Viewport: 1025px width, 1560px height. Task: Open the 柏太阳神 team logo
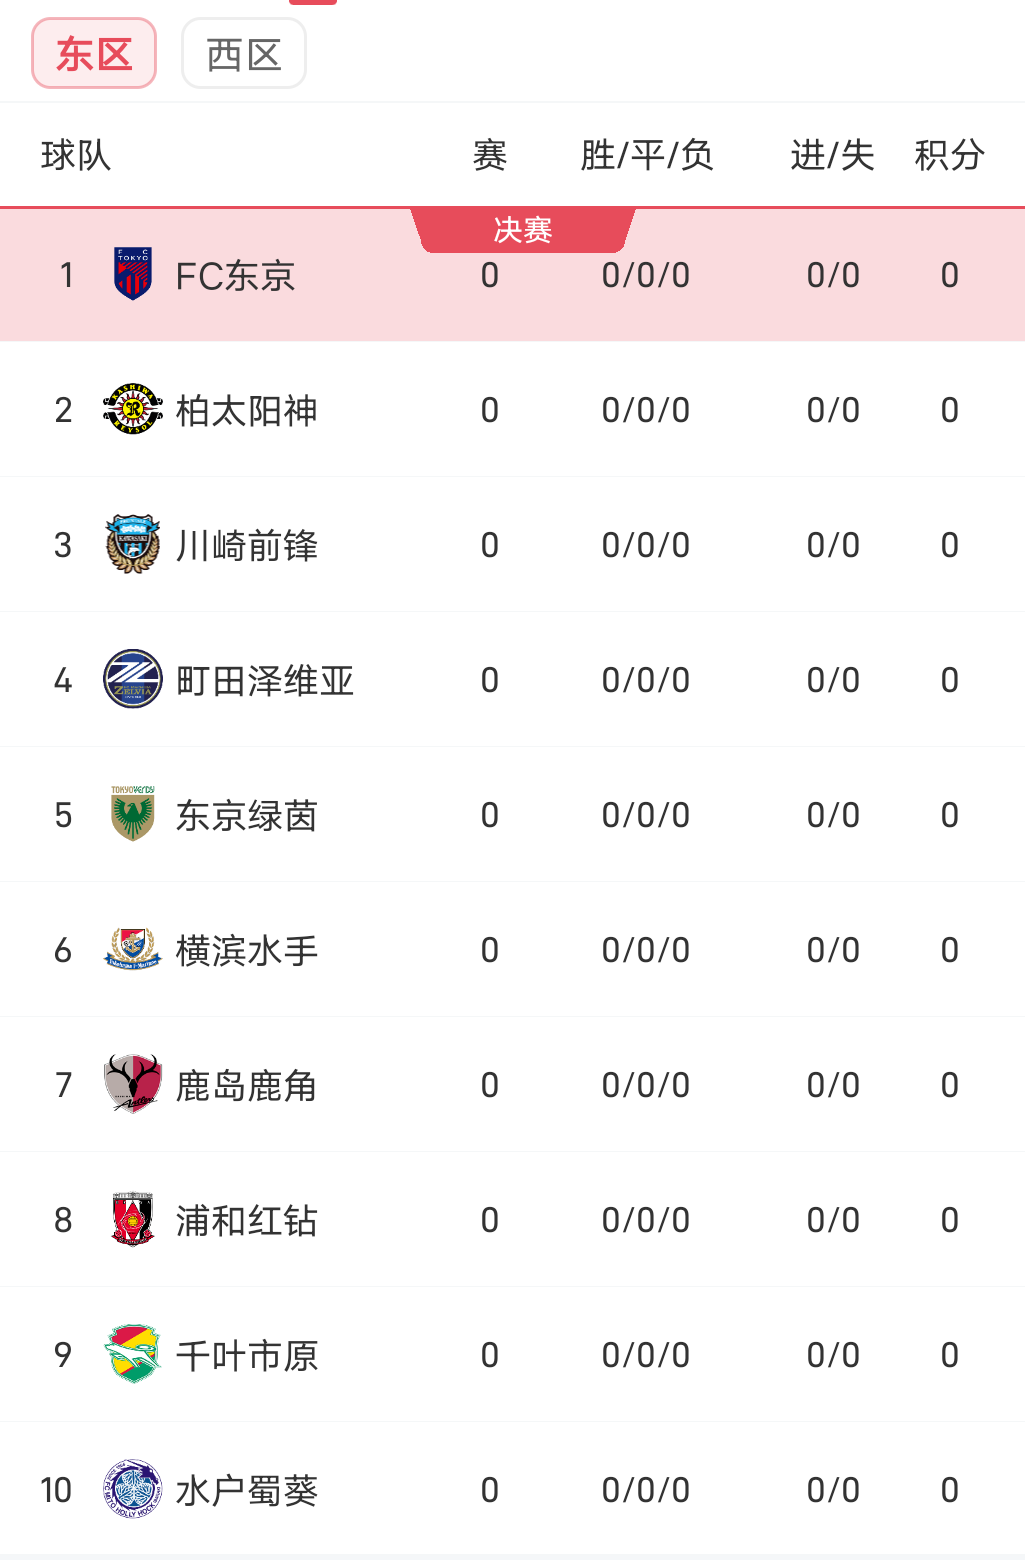pyautogui.click(x=133, y=409)
